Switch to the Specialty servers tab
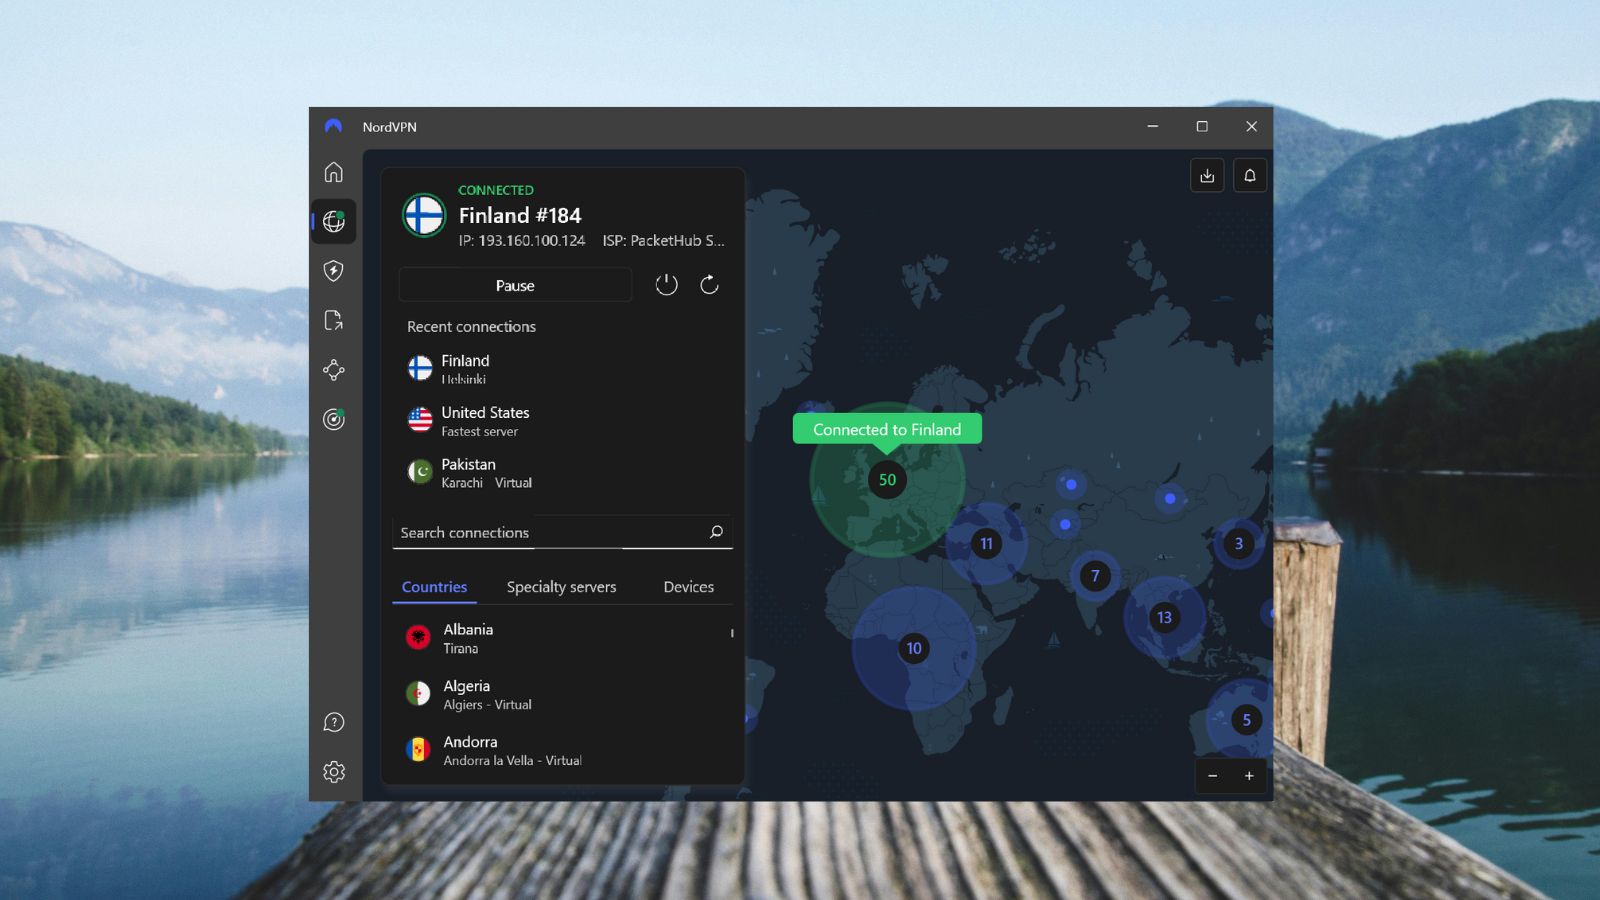Viewport: 1600px width, 900px height. click(x=561, y=587)
